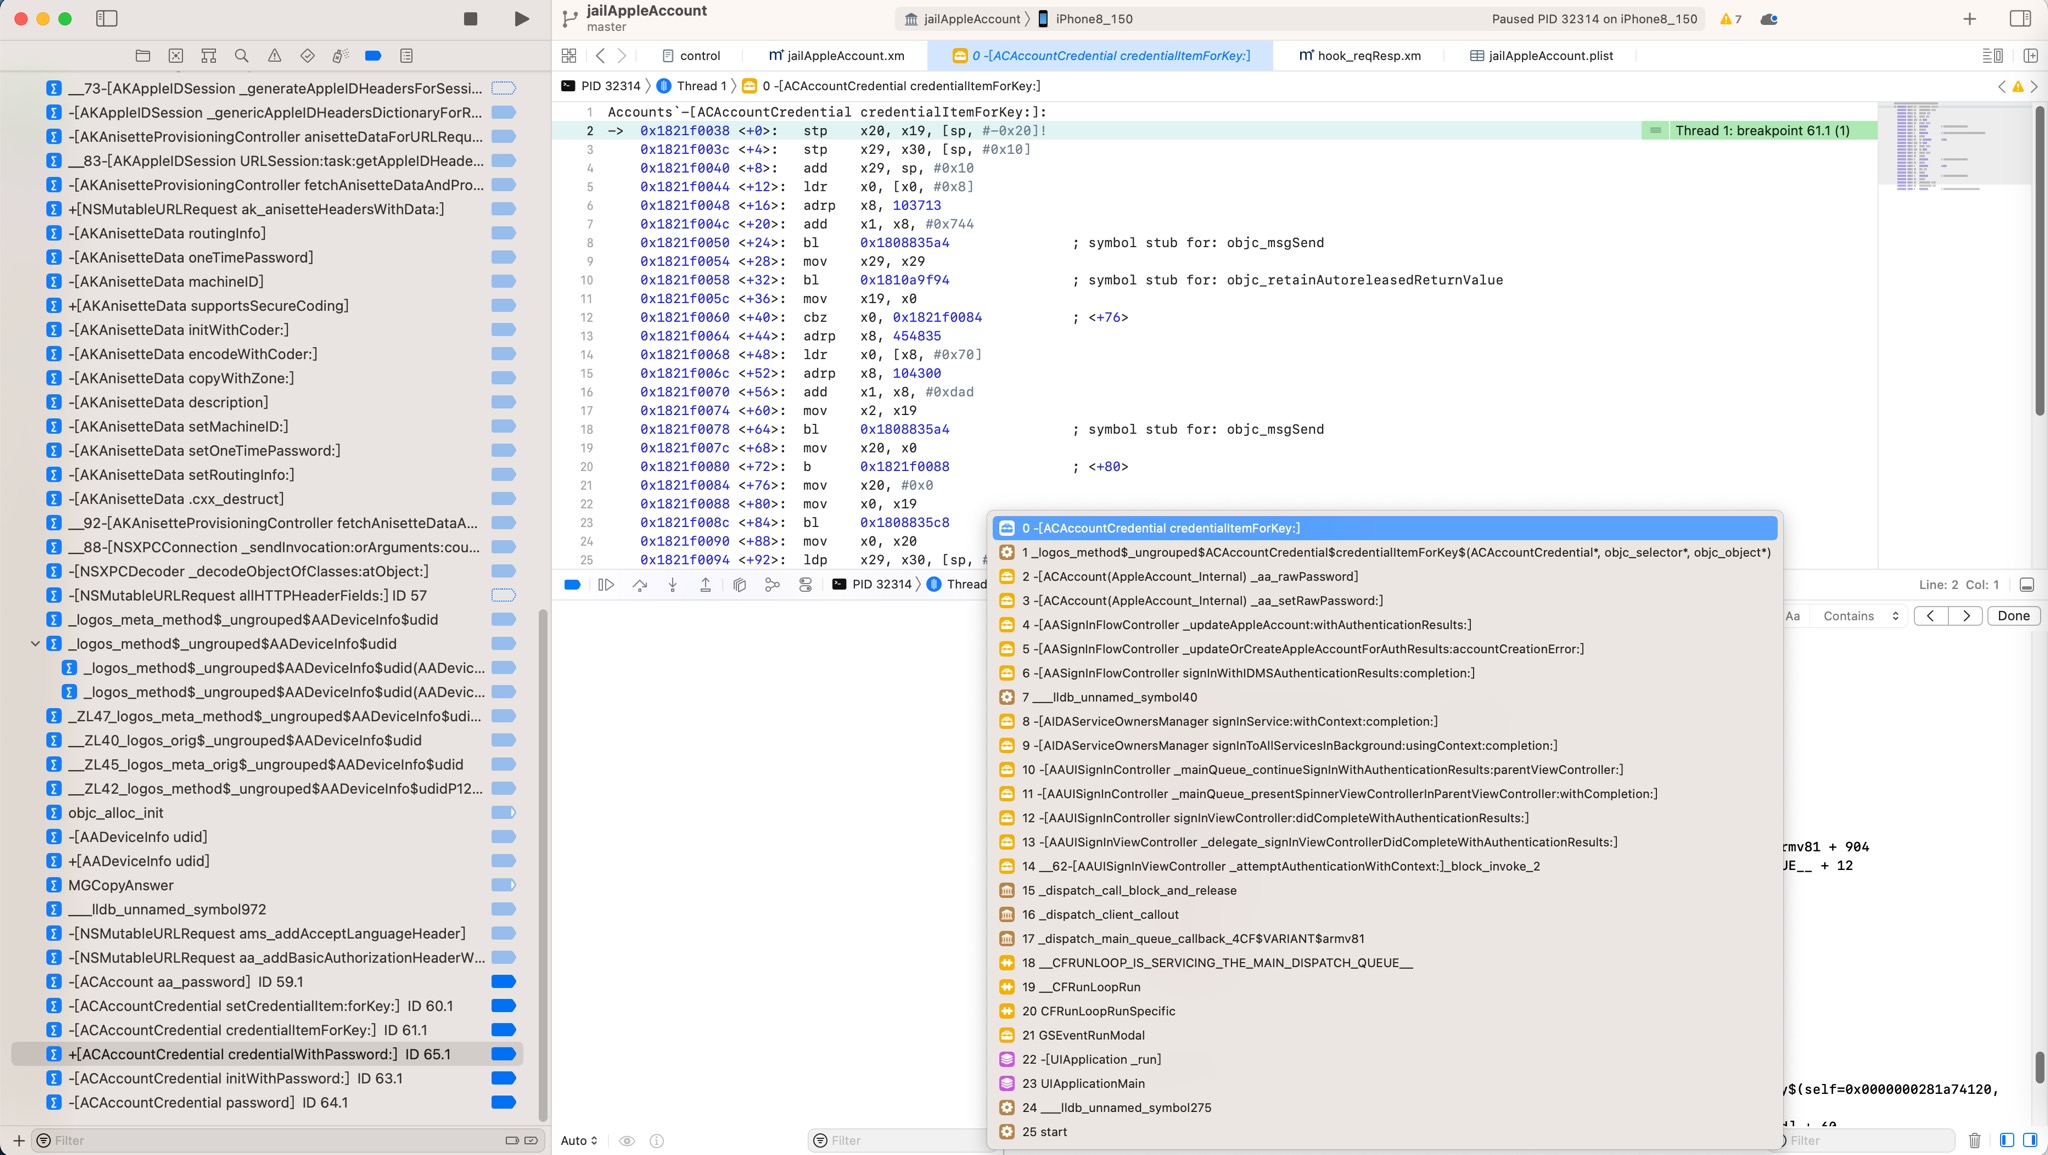Add editor on right icon
The image size is (2048, 1155).
pyautogui.click(x=2030, y=56)
